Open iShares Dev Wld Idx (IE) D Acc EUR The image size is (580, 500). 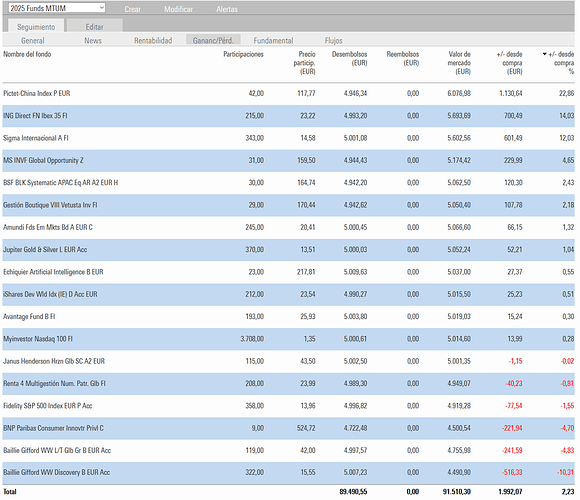50,294
